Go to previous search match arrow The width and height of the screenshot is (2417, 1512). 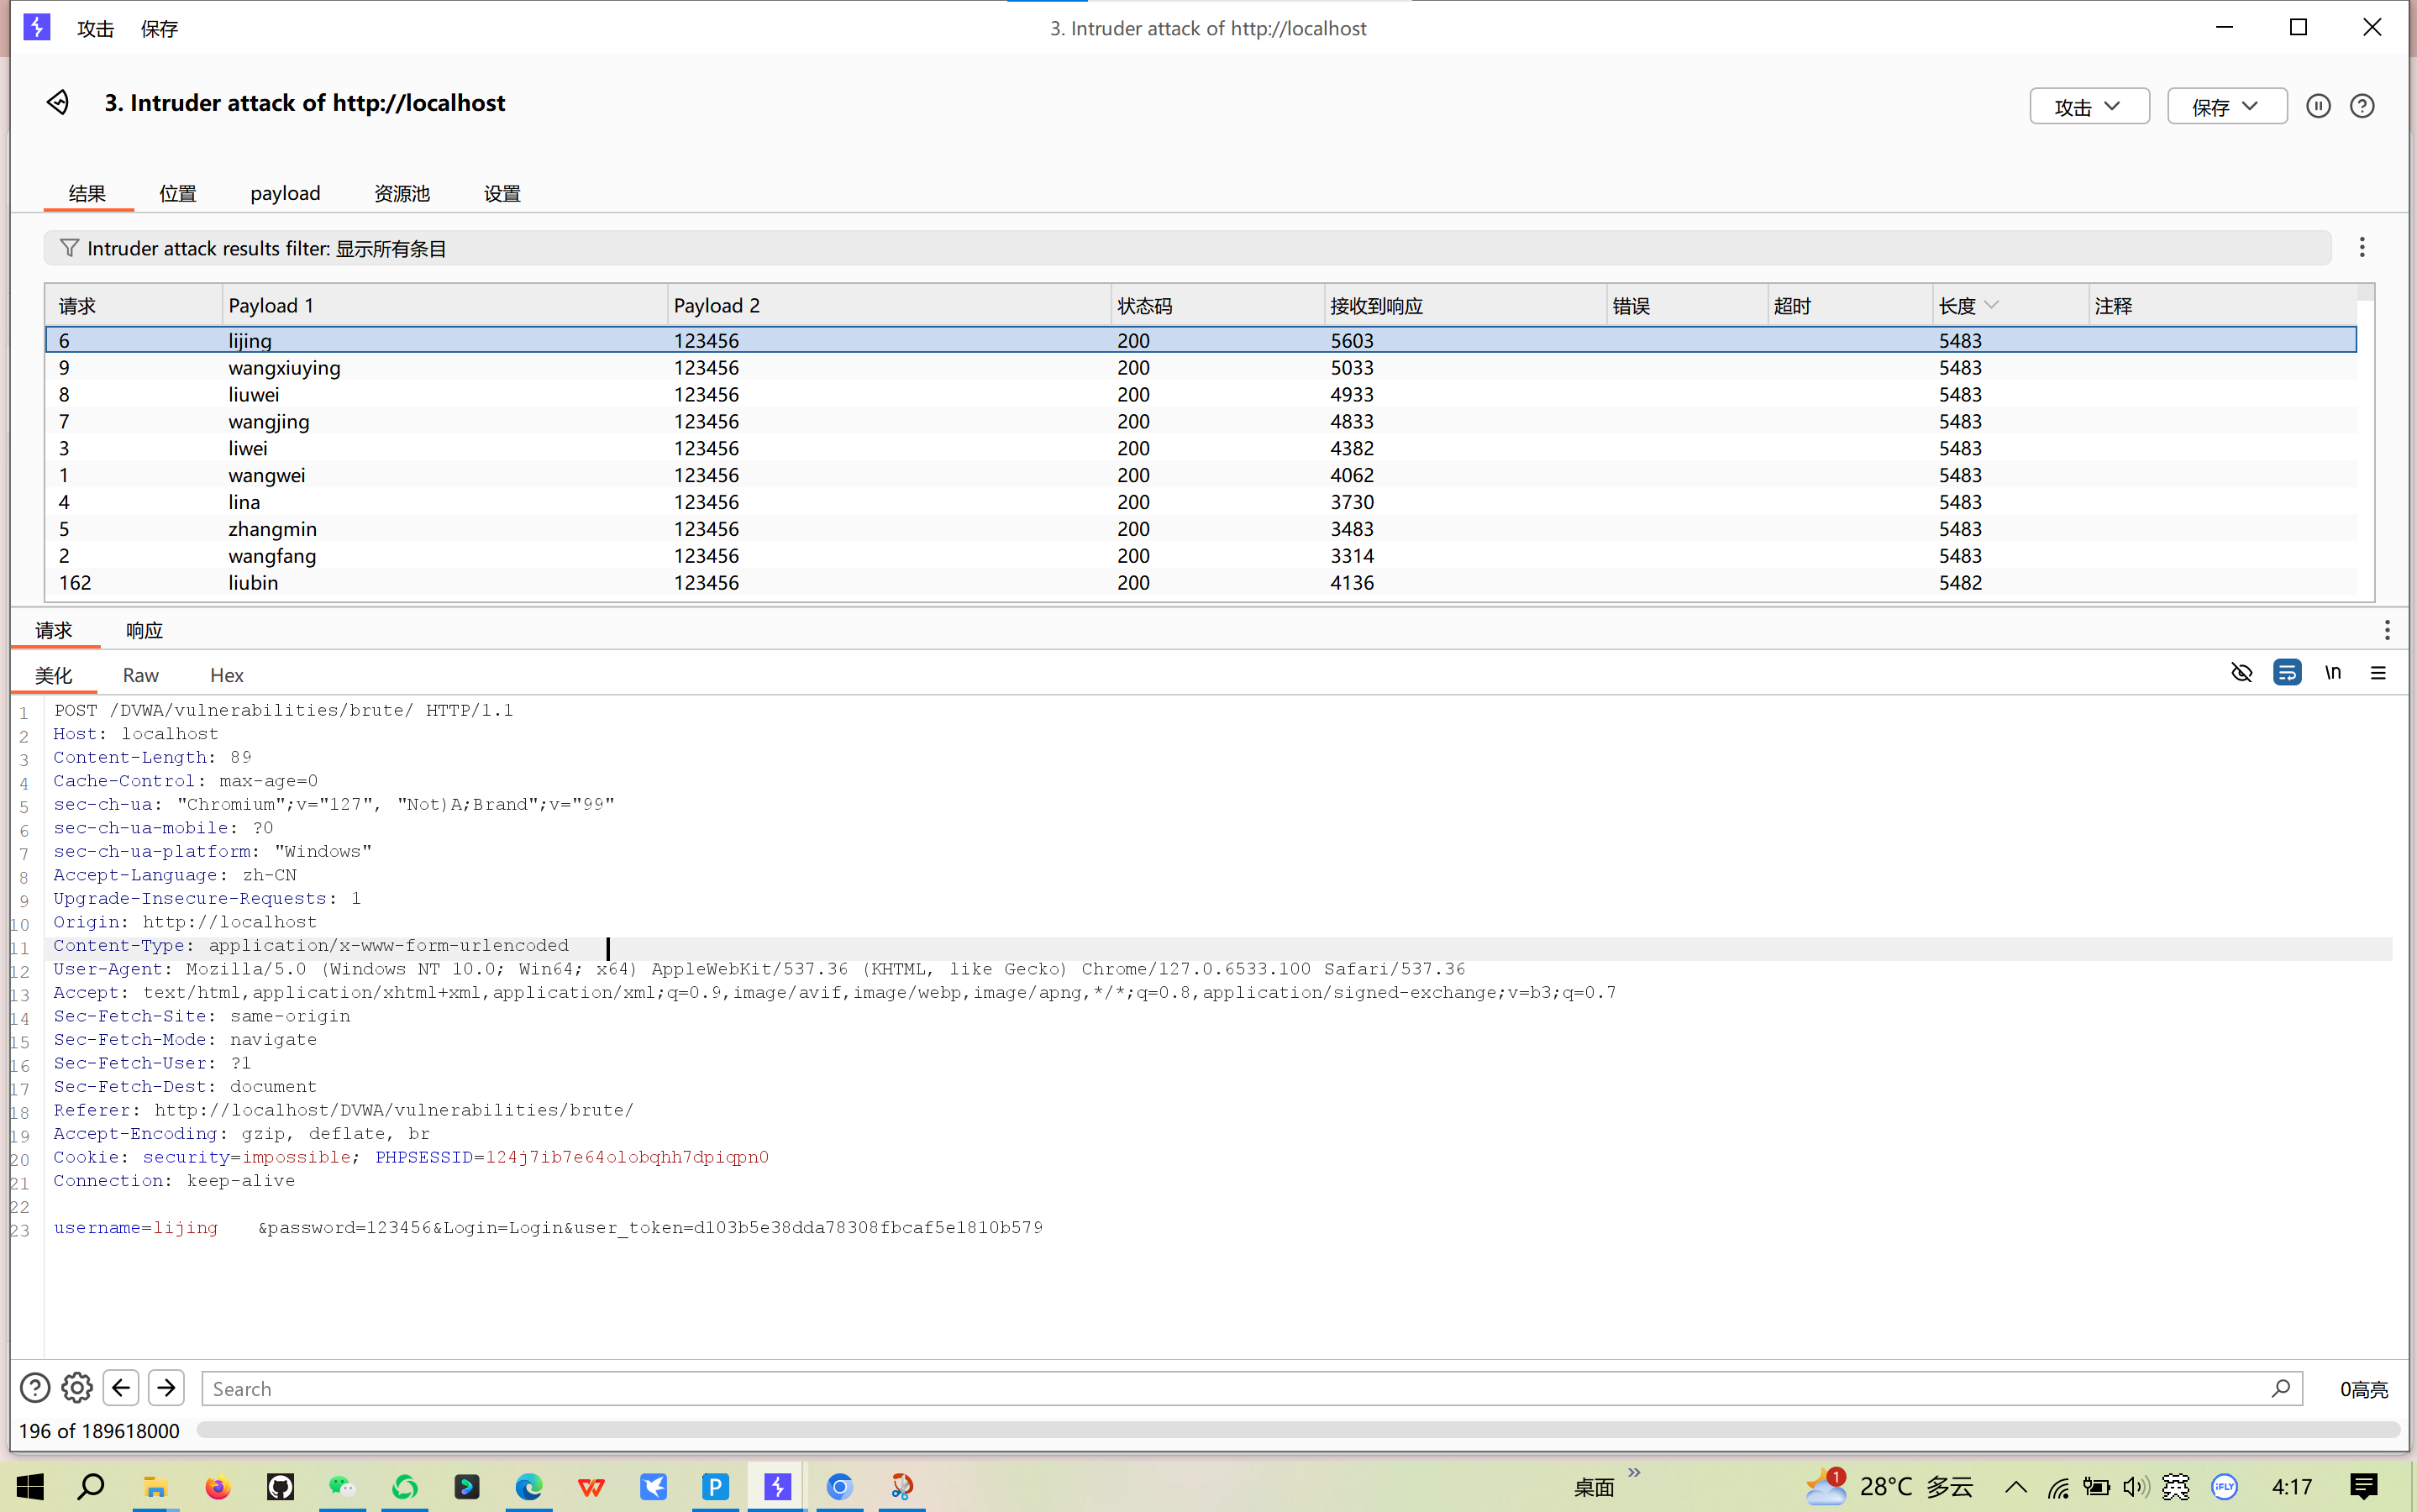[x=121, y=1388]
